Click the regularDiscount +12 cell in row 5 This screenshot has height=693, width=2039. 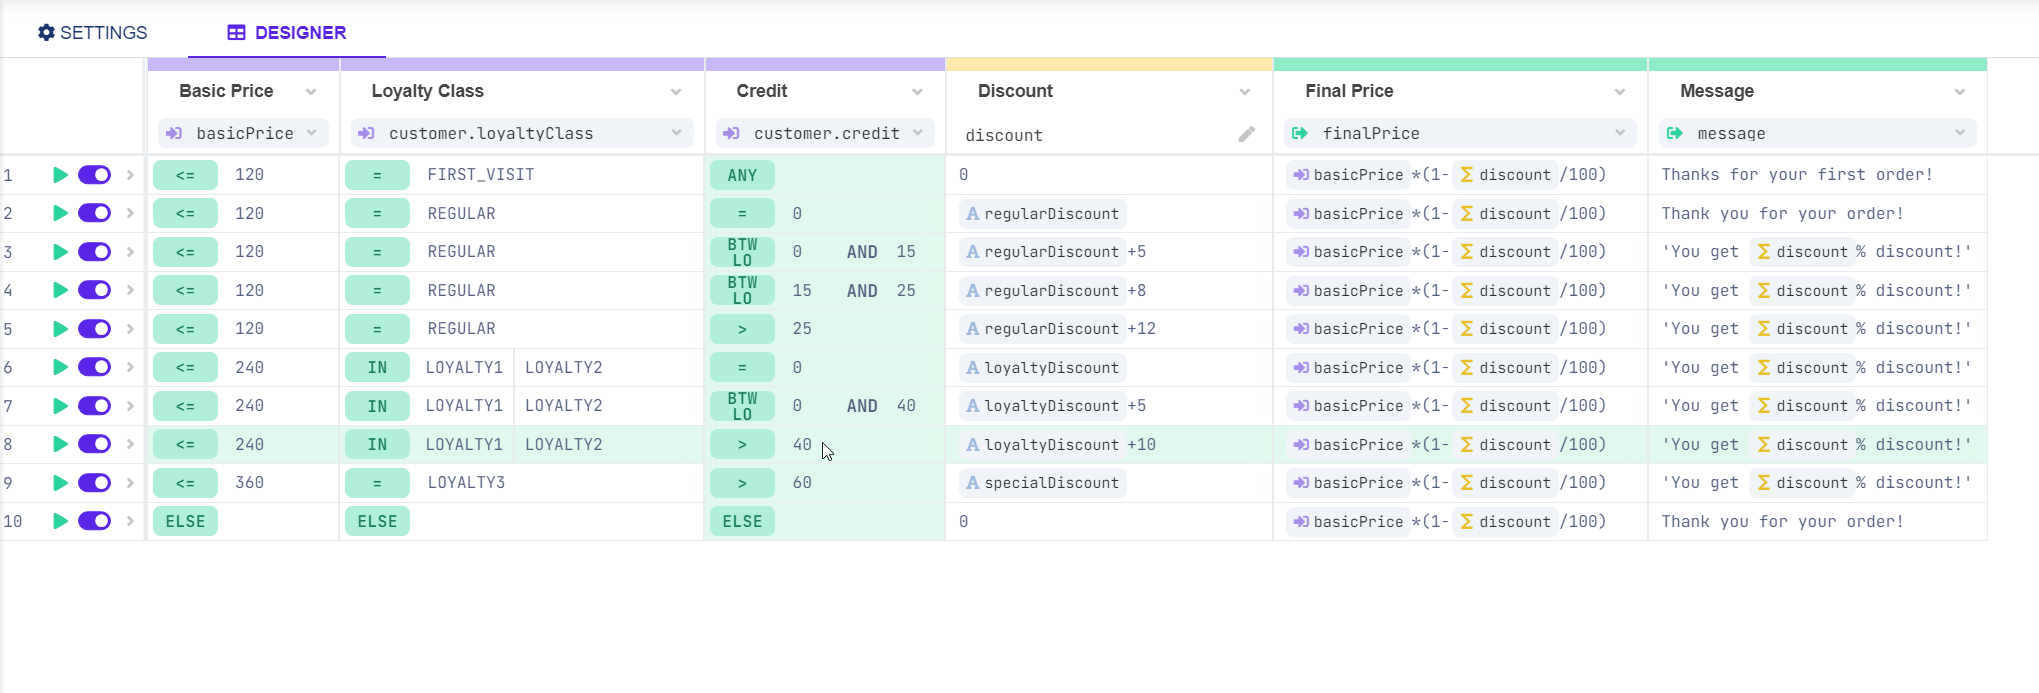(x=1060, y=329)
